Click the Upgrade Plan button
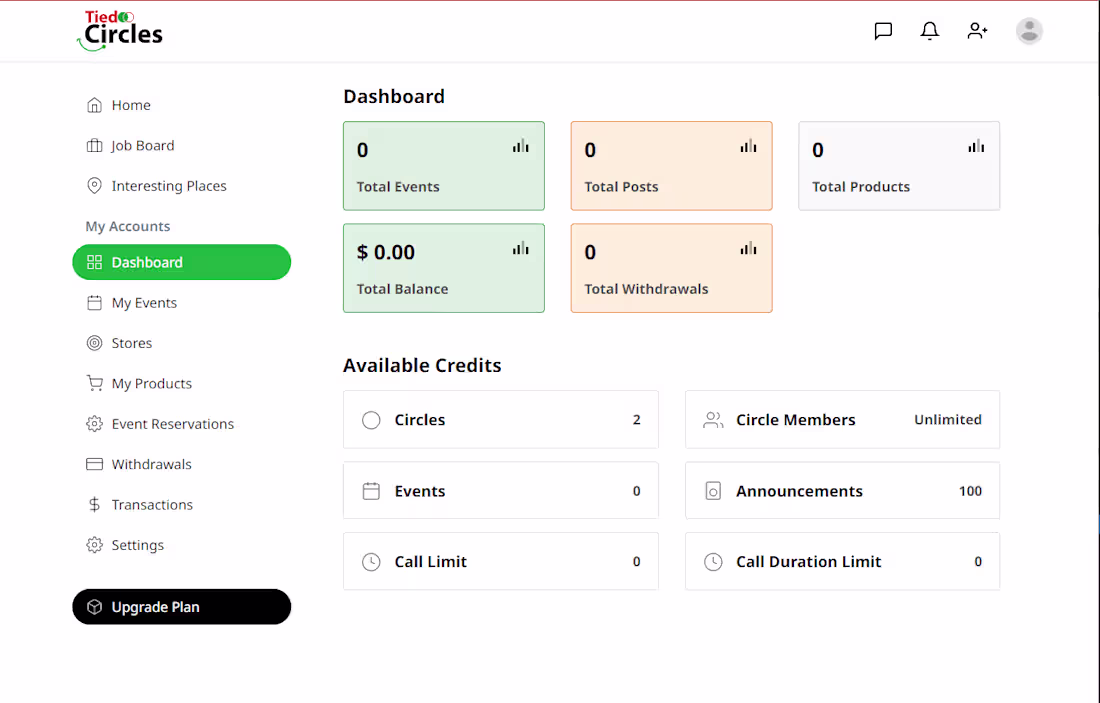Image resolution: width=1100 pixels, height=703 pixels. (181, 606)
